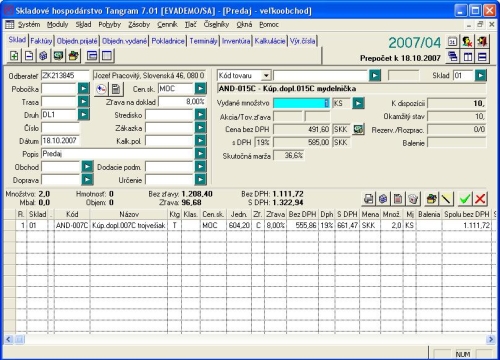The height and width of the screenshot is (360, 500).
Task: Open the Zásoby menu
Action: click(139, 24)
